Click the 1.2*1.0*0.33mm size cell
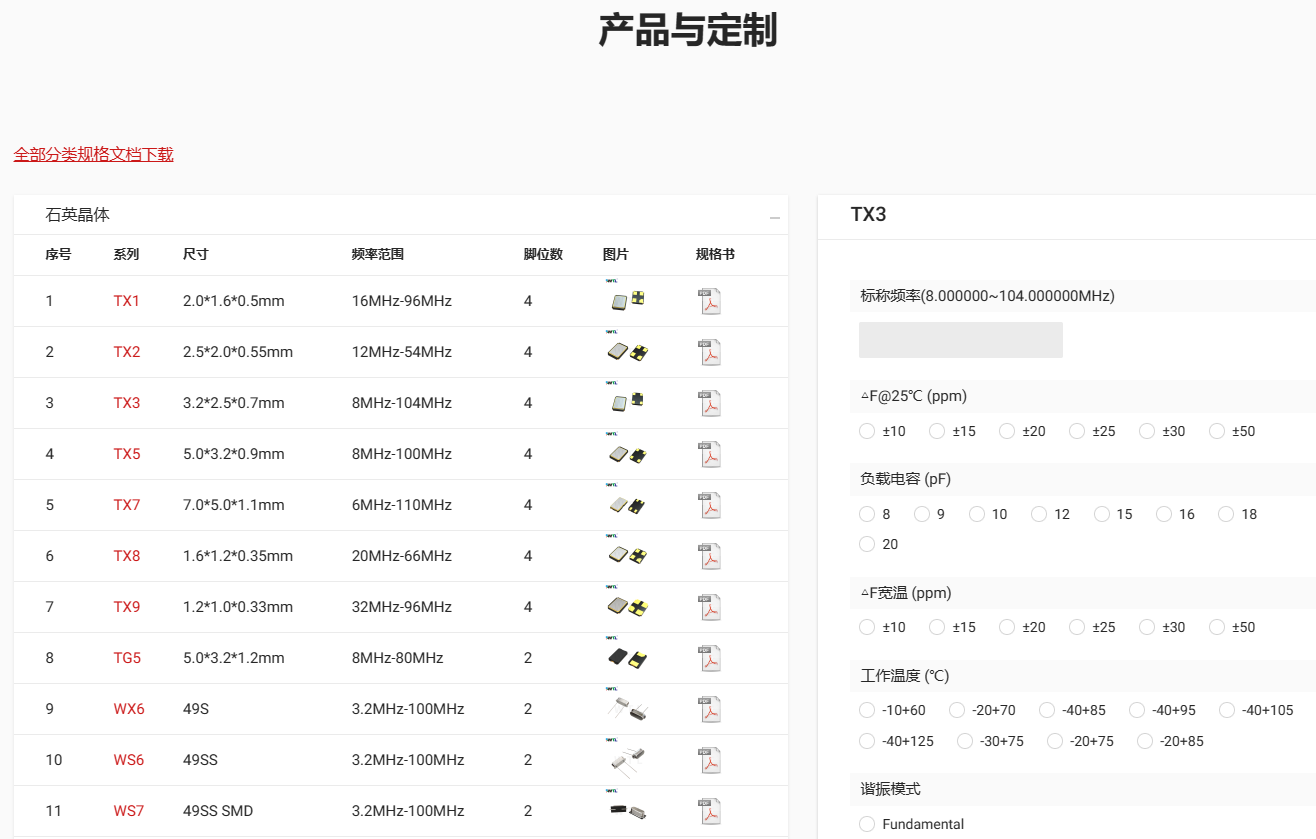The height and width of the screenshot is (839, 1316). (238, 607)
